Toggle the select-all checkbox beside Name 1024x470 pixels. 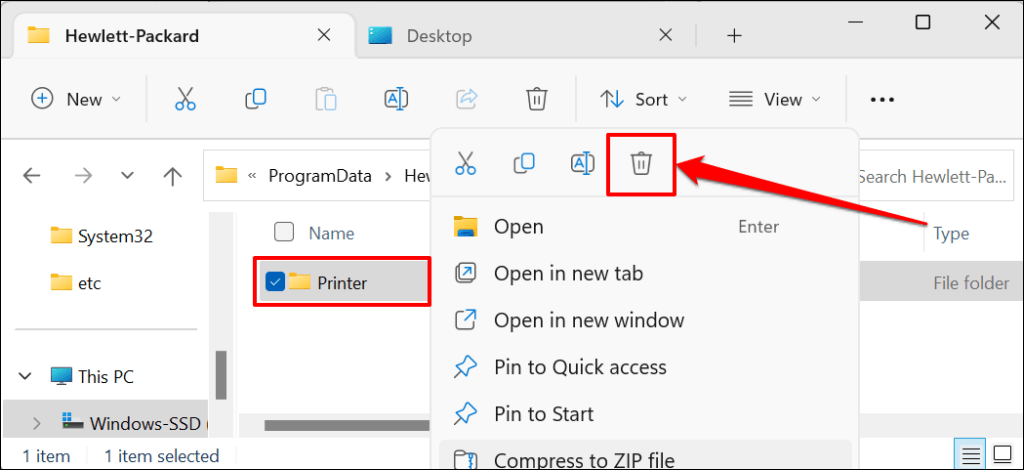pyautogui.click(x=284, y=232)
